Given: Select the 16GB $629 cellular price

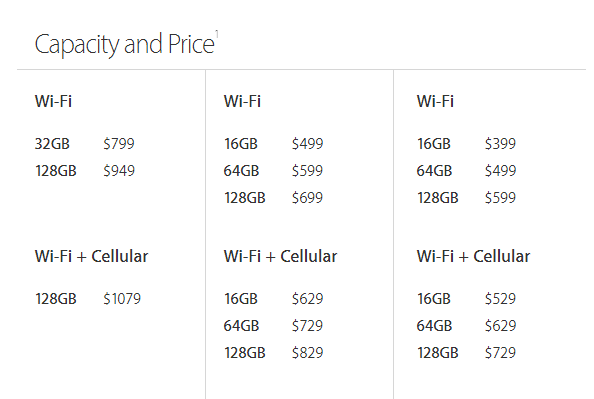Looking at the screenshot, I should tap(307, 299).
